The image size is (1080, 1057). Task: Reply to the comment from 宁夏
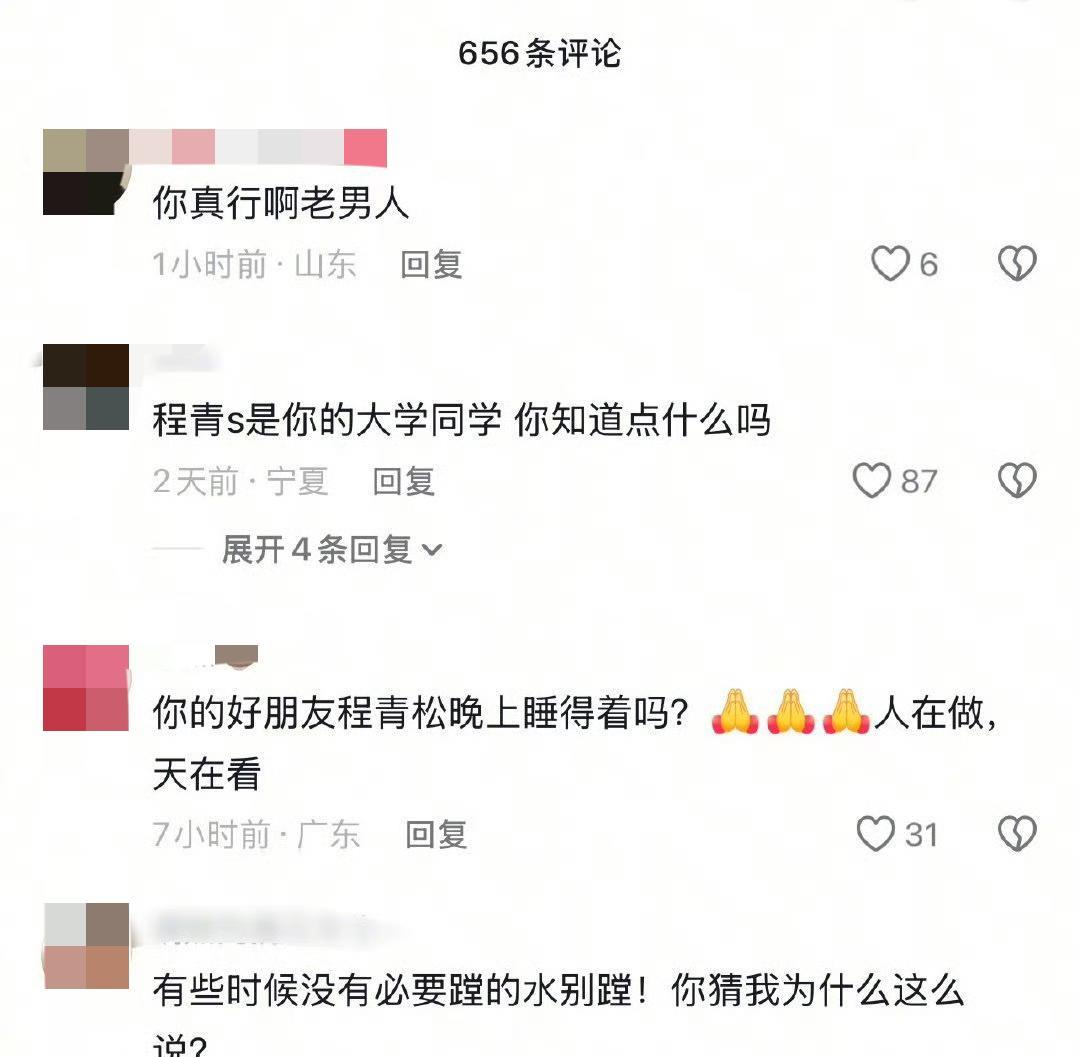[x=404, y=481]
